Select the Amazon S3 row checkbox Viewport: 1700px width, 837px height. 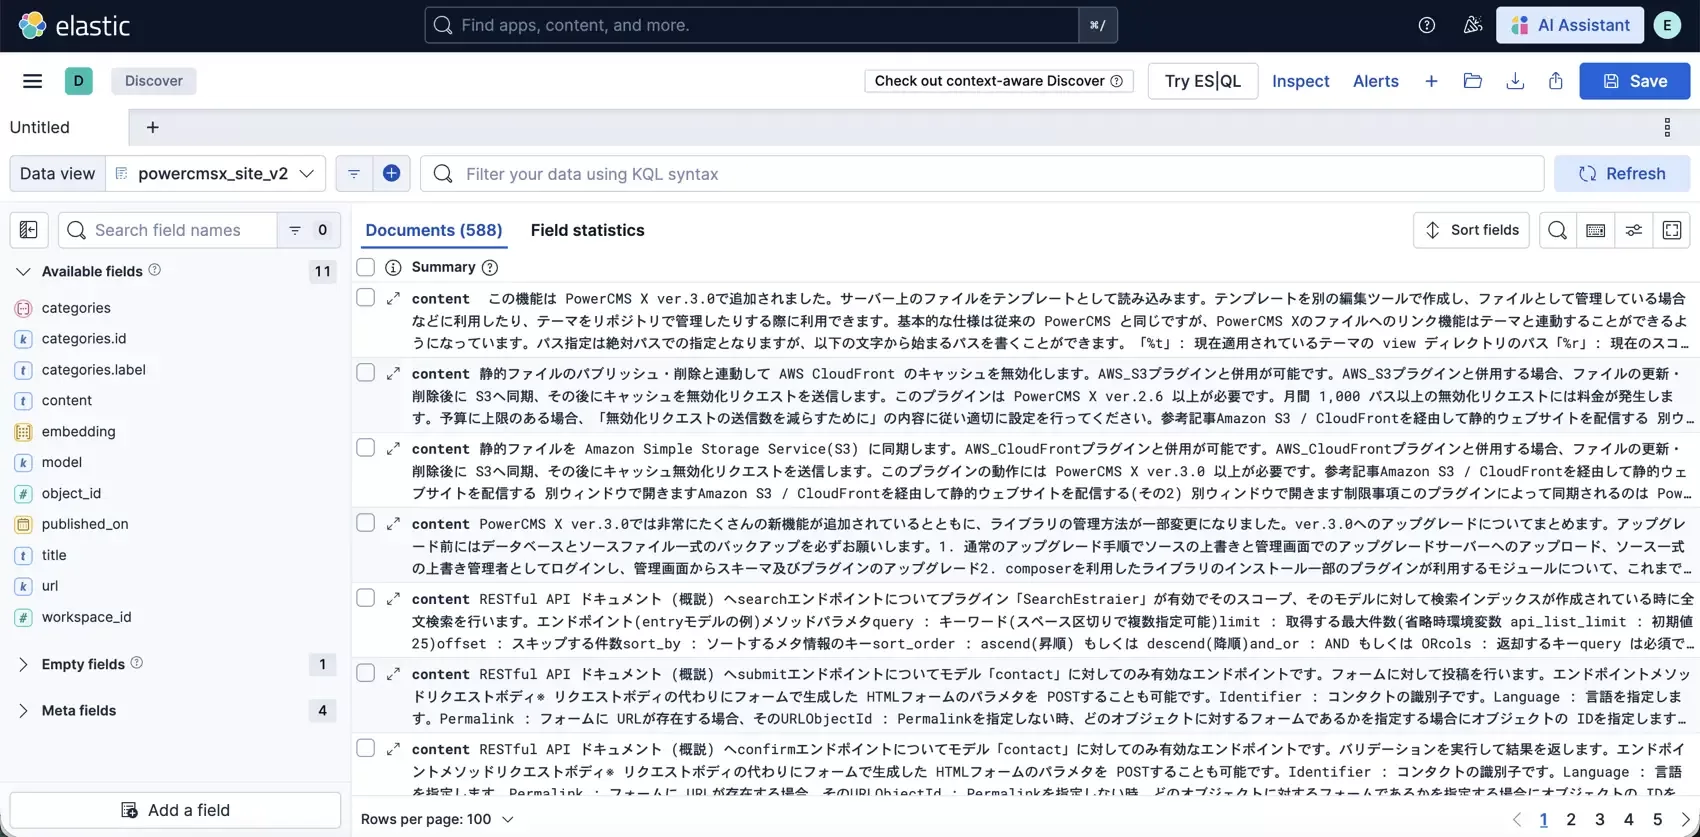(x=366, y=447)
